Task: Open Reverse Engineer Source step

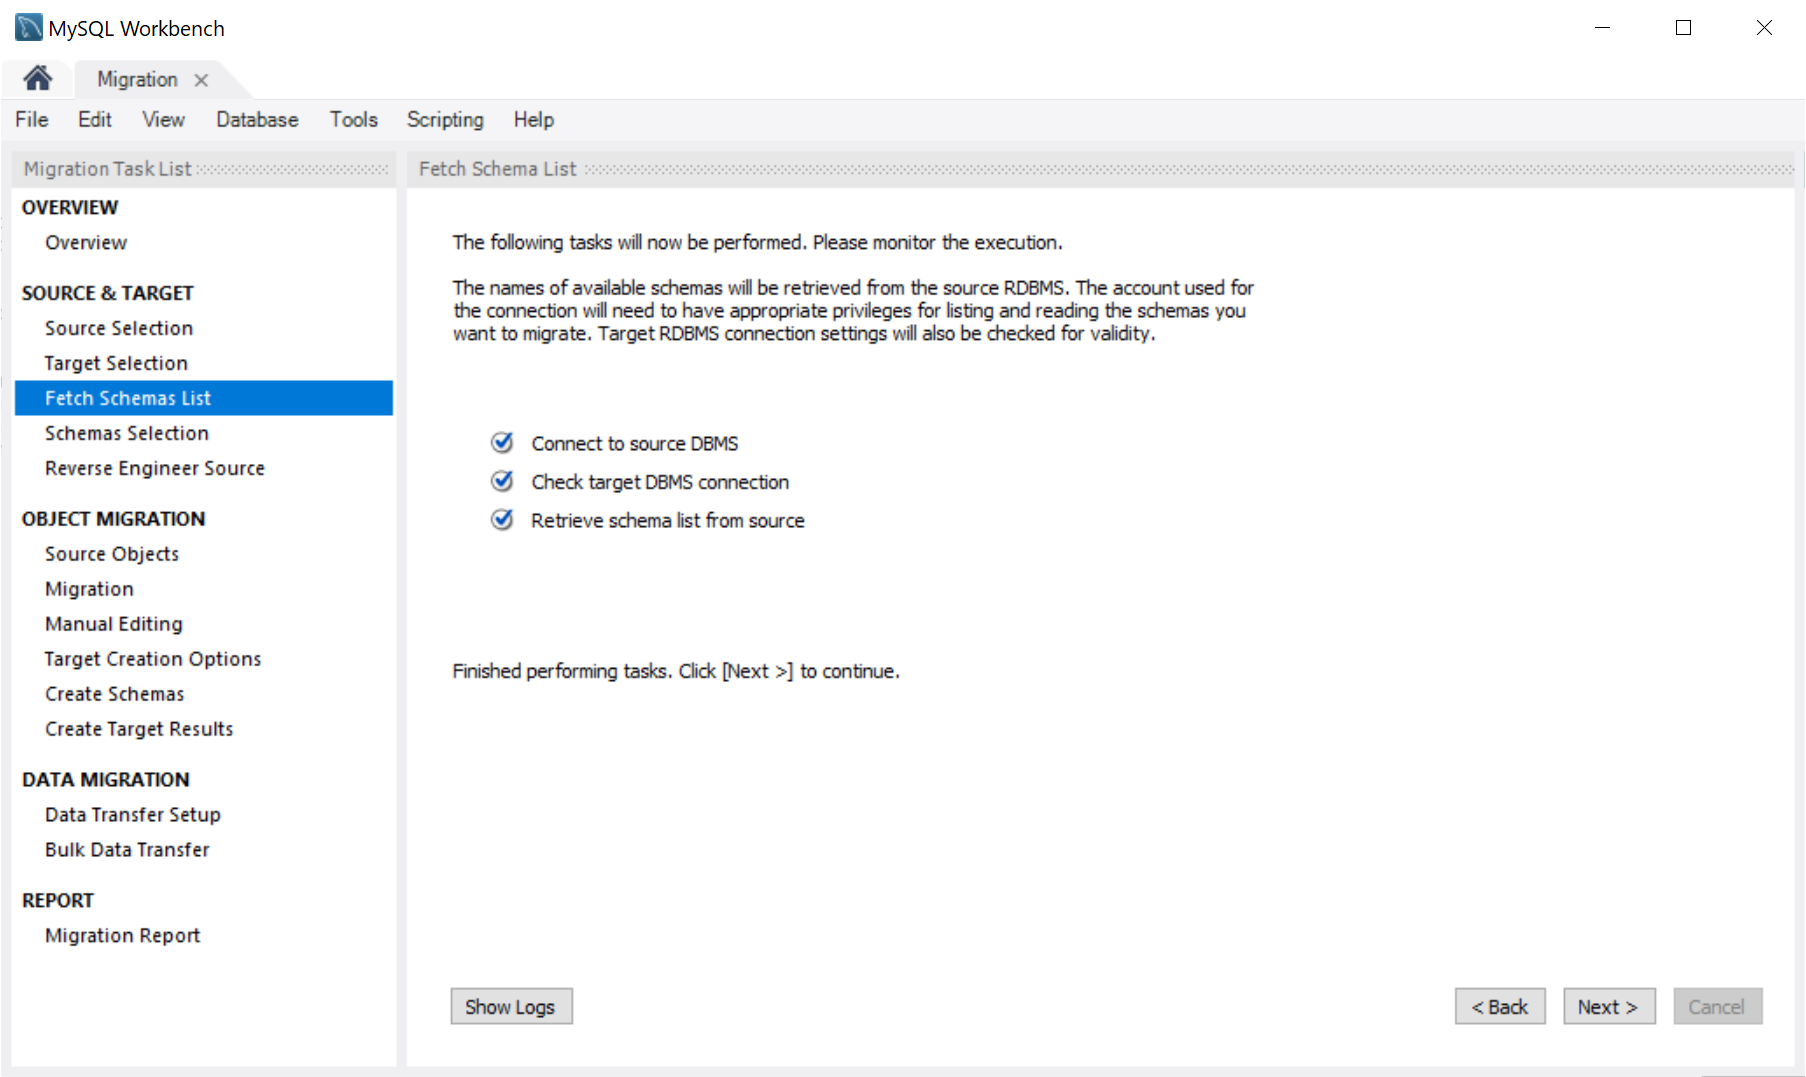Action: [155, 468]
